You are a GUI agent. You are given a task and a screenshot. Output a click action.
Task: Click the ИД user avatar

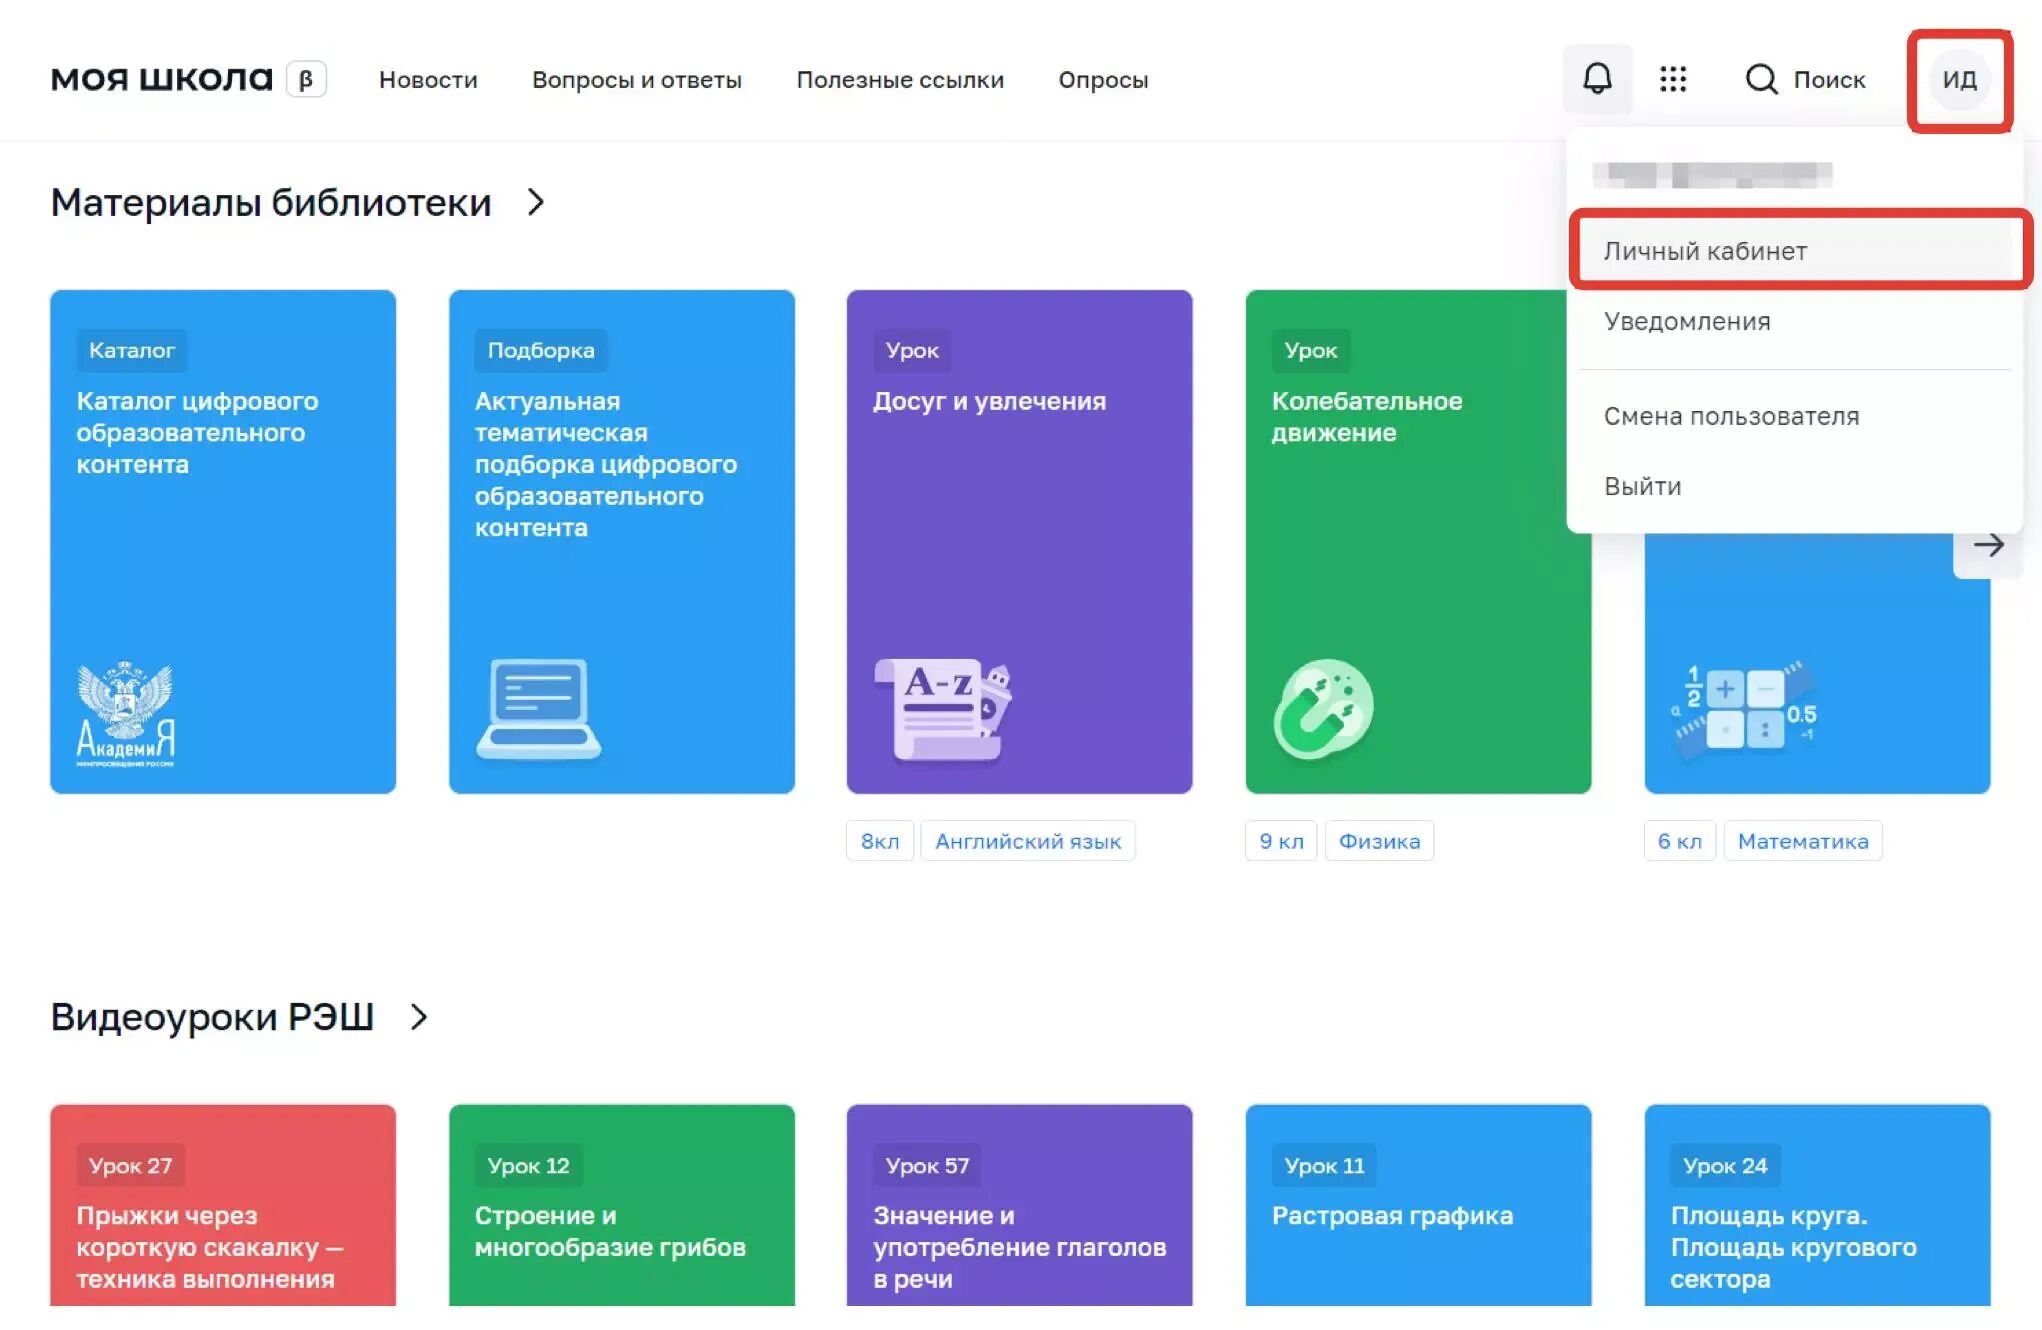pyautogui.click(x=1959, y=80)
